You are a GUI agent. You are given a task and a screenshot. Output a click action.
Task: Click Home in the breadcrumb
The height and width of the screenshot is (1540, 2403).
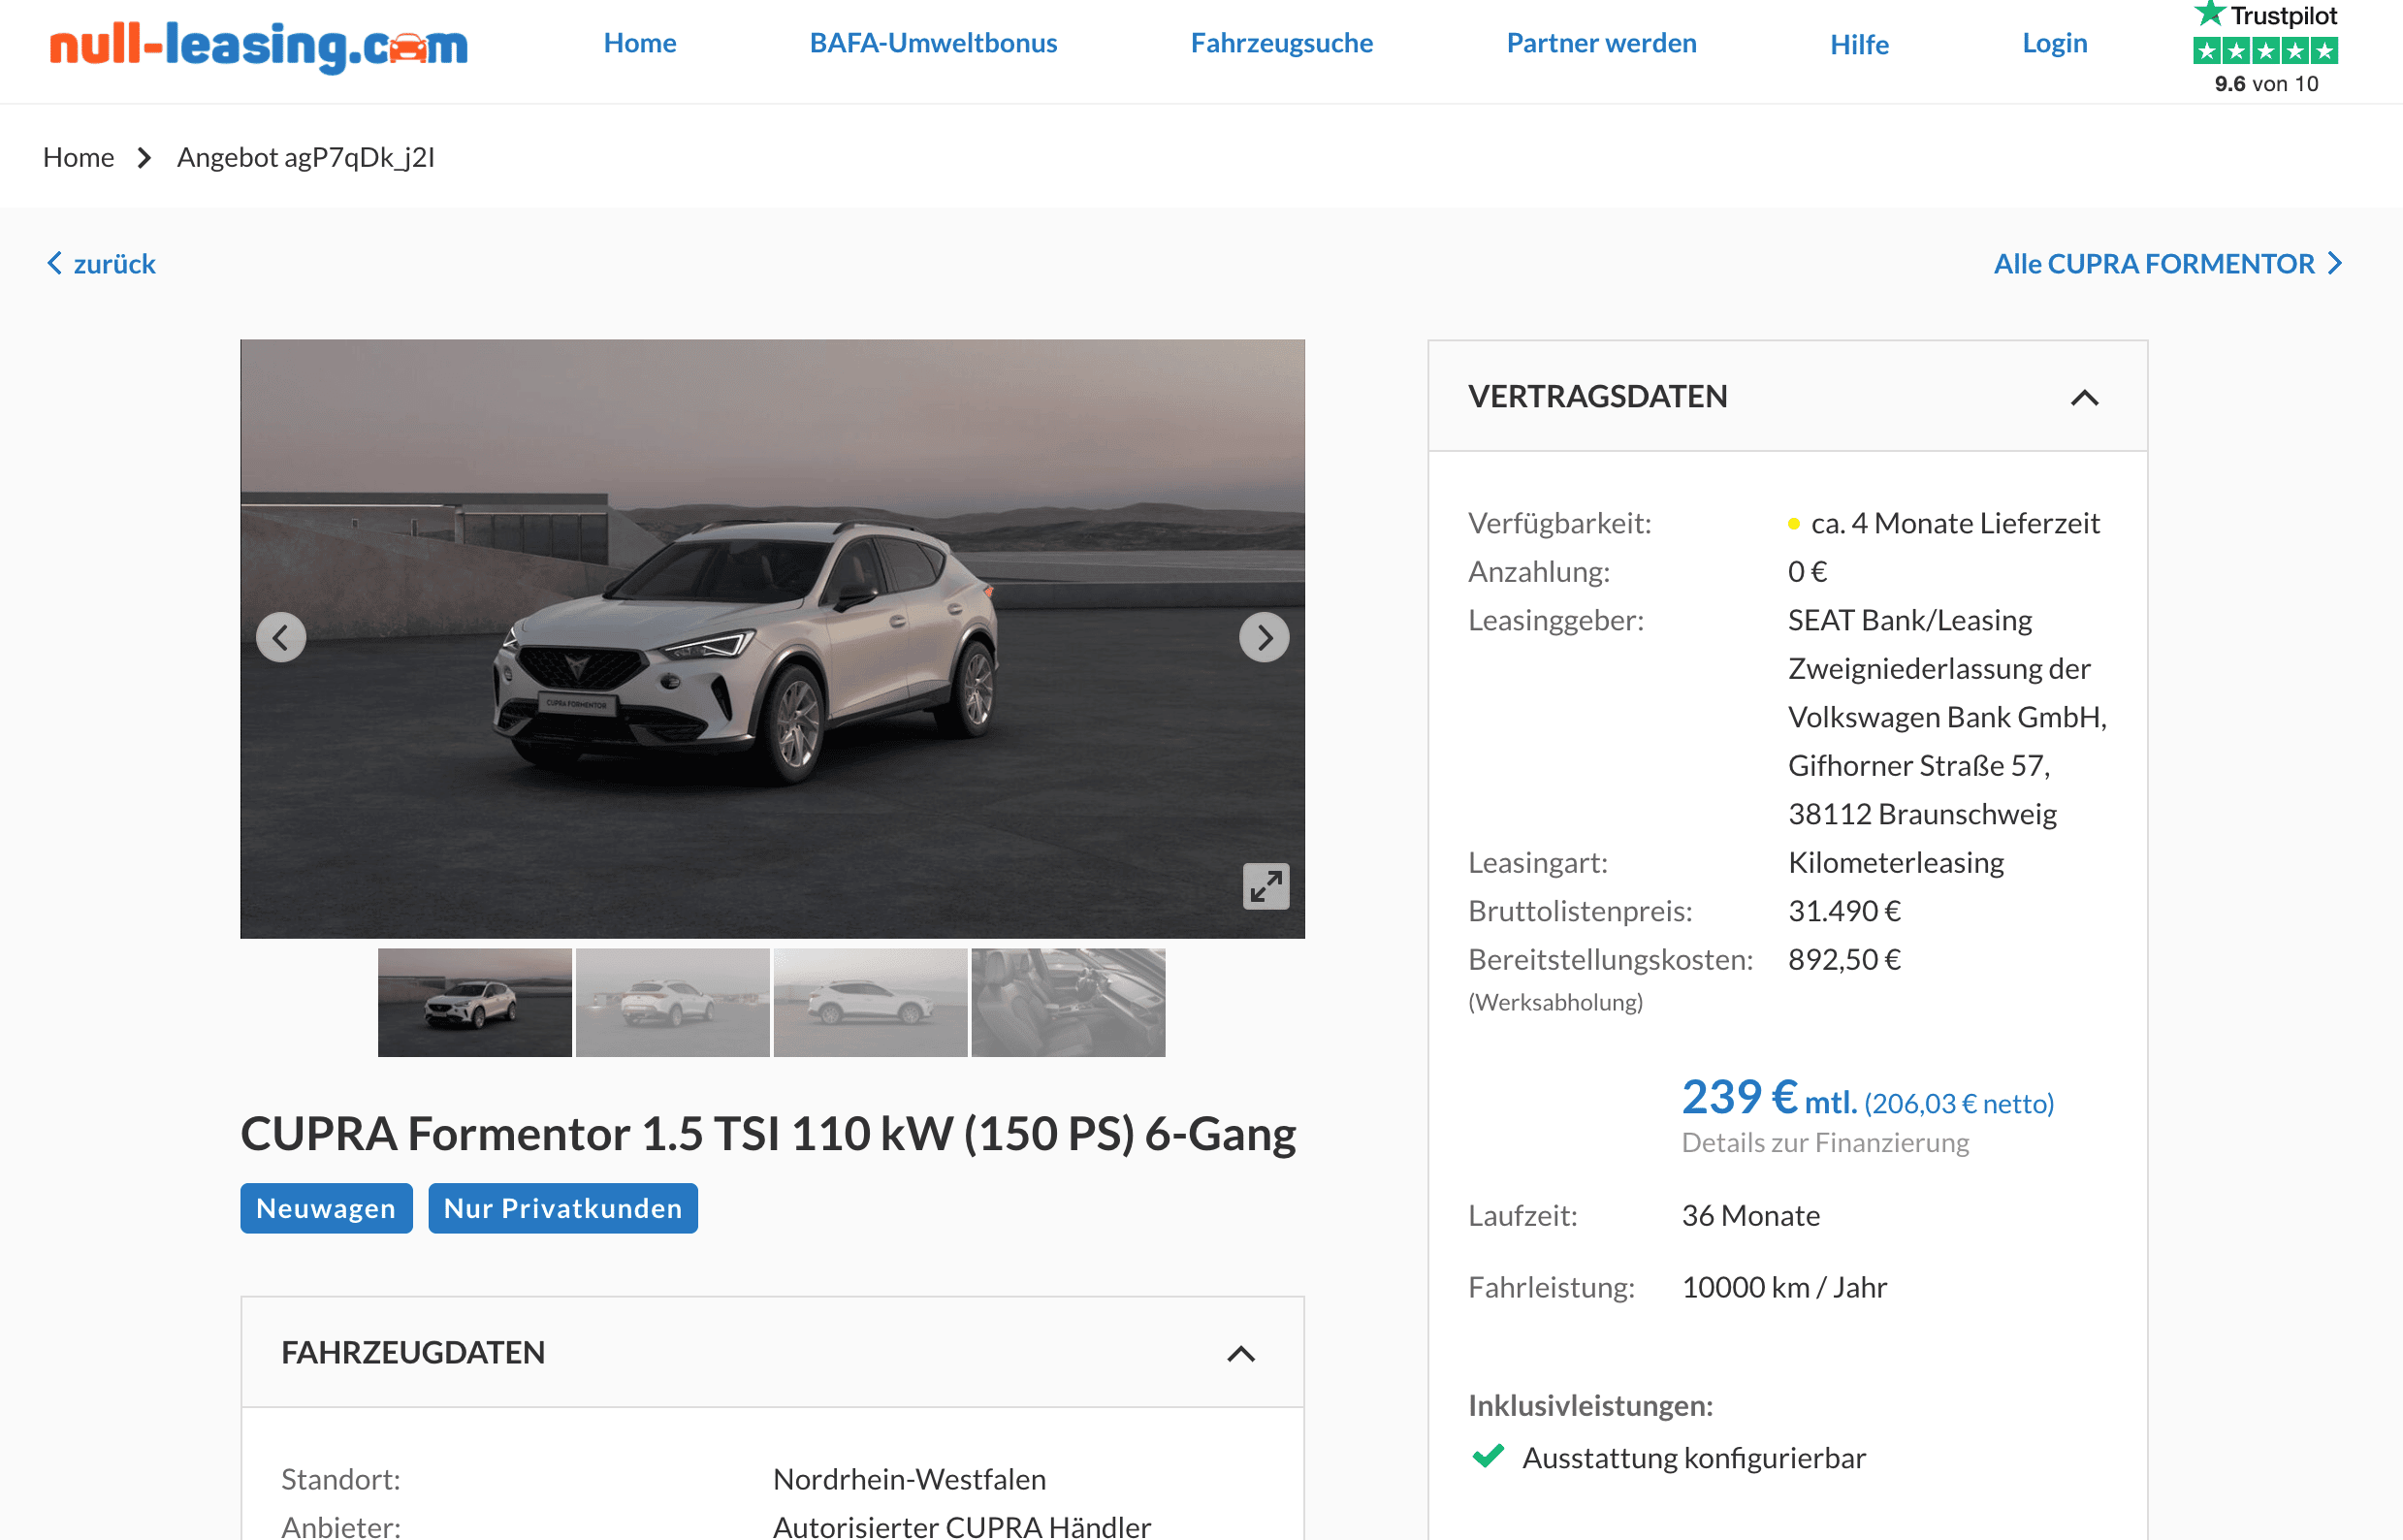(x=78, y=157)
